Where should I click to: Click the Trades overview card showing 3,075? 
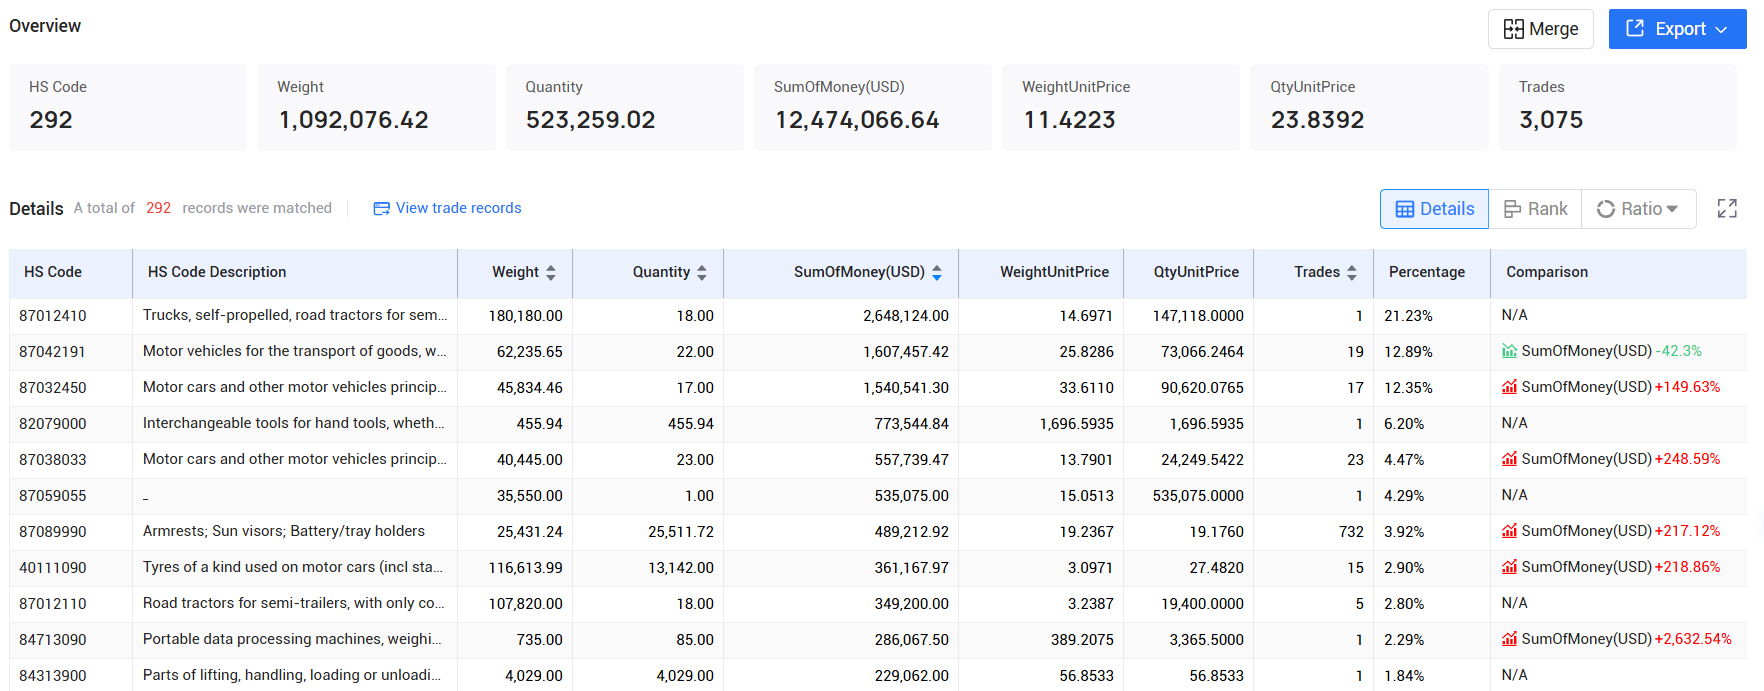pos(1617,107)
